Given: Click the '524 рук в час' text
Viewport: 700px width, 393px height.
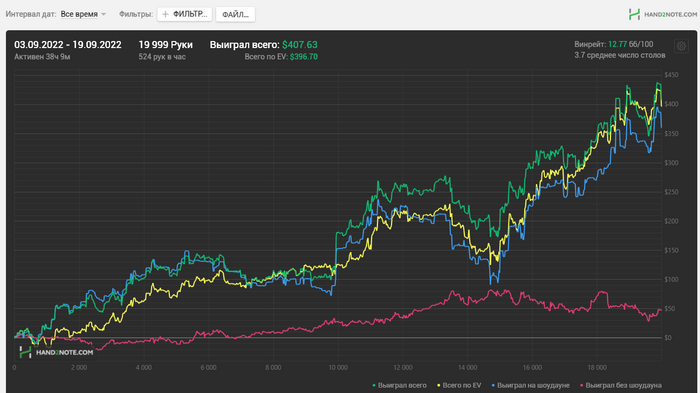Looking at the screenshot, I should pyautogui.click(x=162, y=57).
